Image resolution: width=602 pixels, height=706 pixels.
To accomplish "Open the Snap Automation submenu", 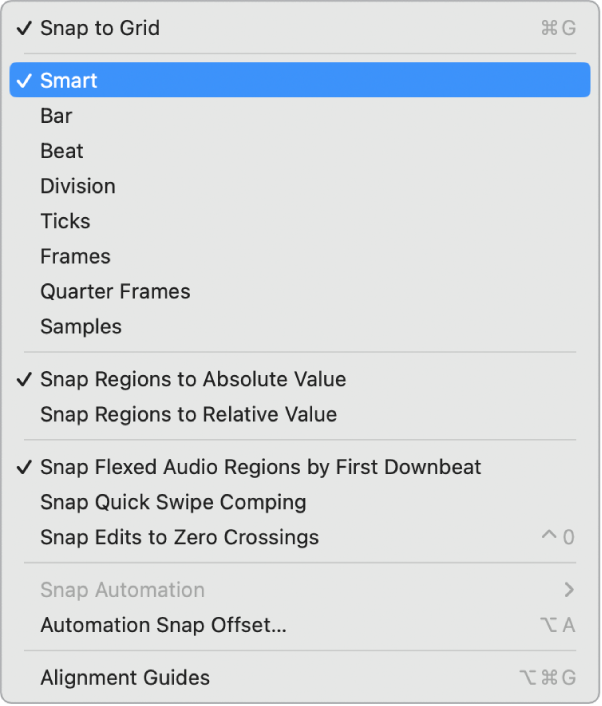I will 122,590.
